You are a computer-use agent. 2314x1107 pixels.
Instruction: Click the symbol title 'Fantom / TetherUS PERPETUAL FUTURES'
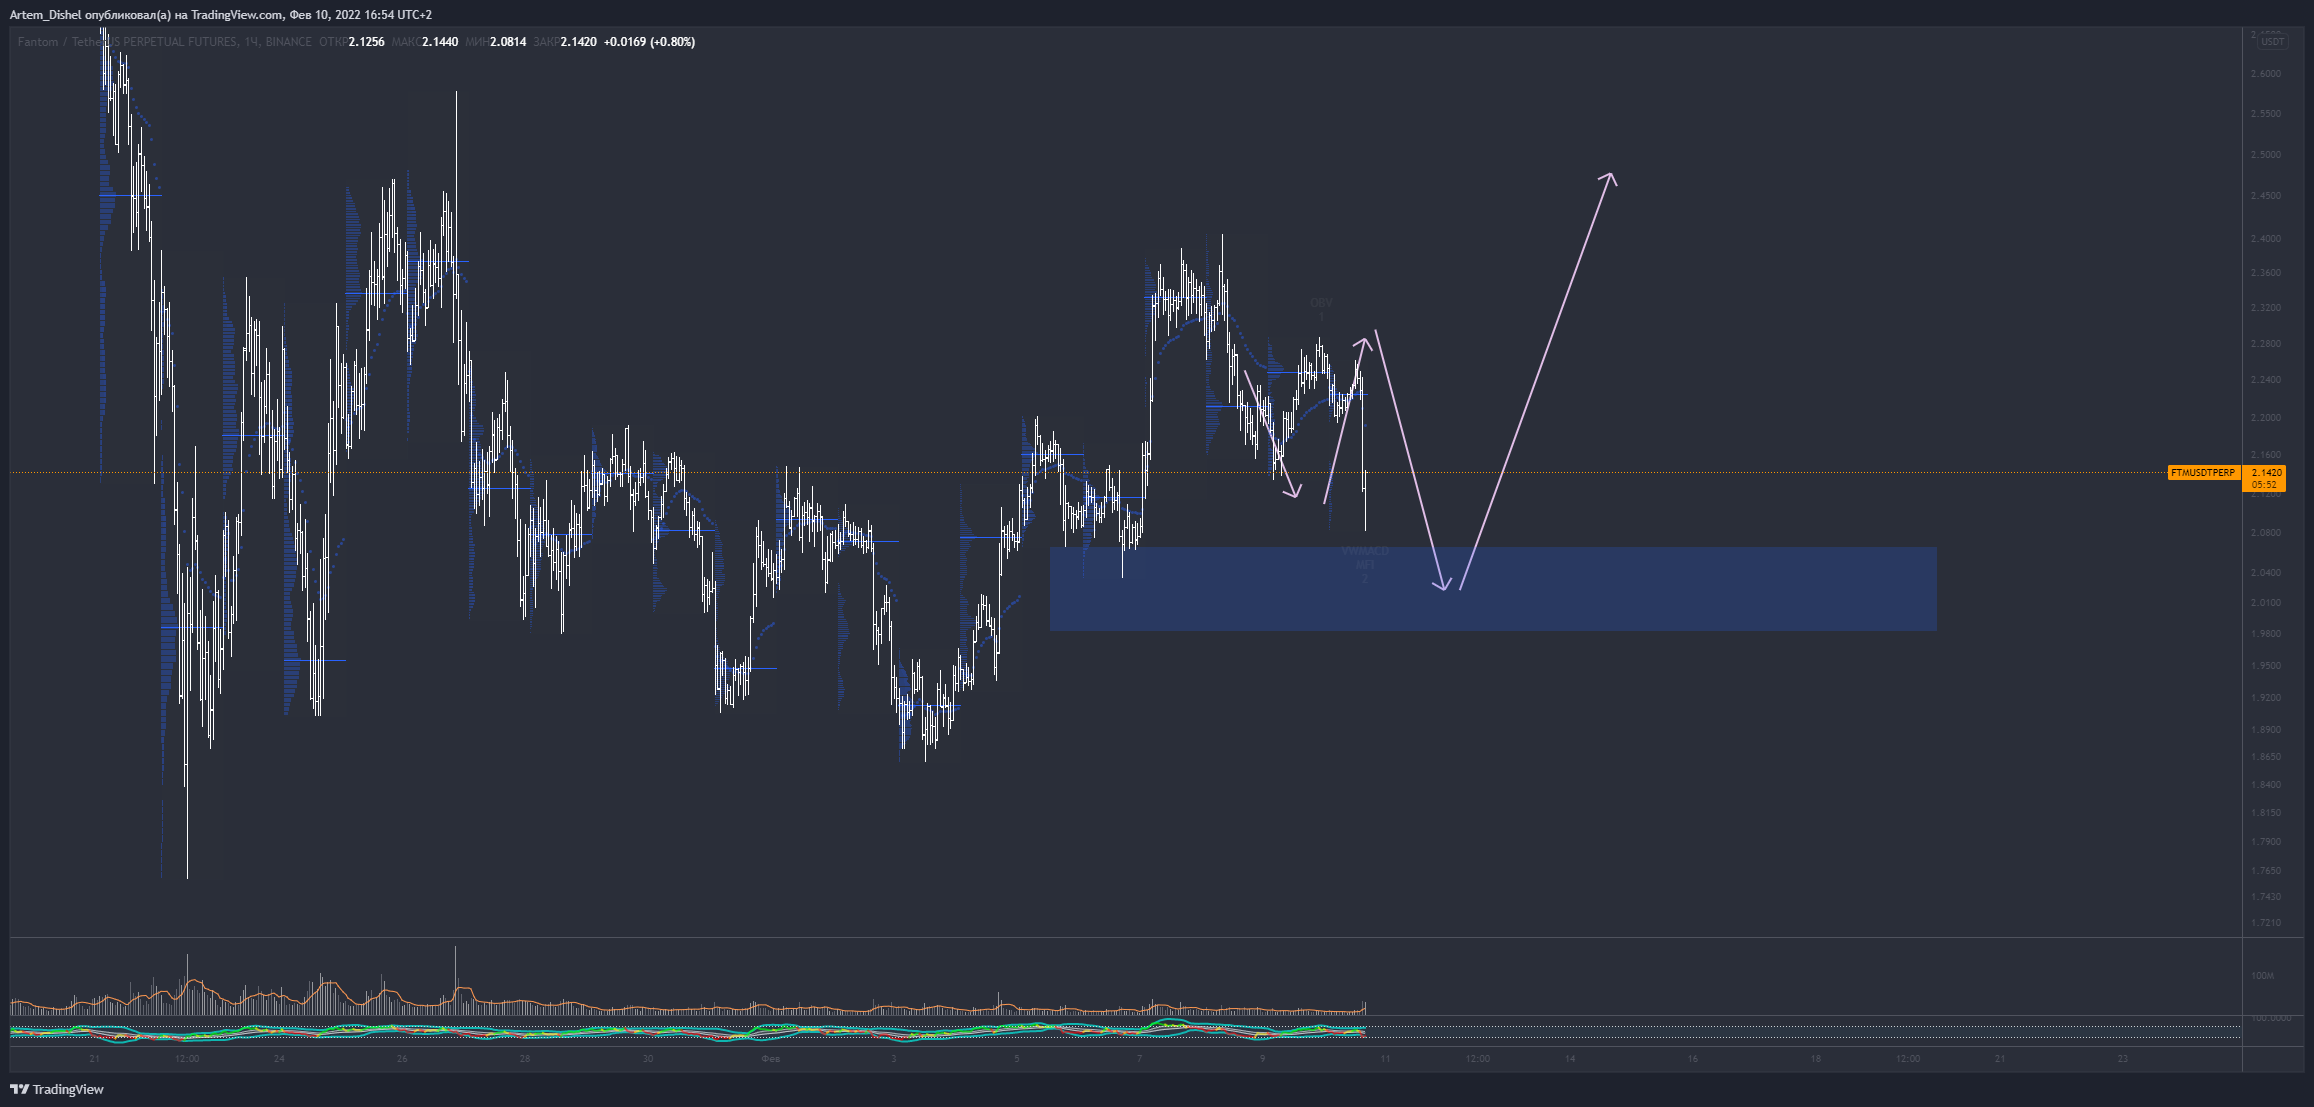[128, 42]
